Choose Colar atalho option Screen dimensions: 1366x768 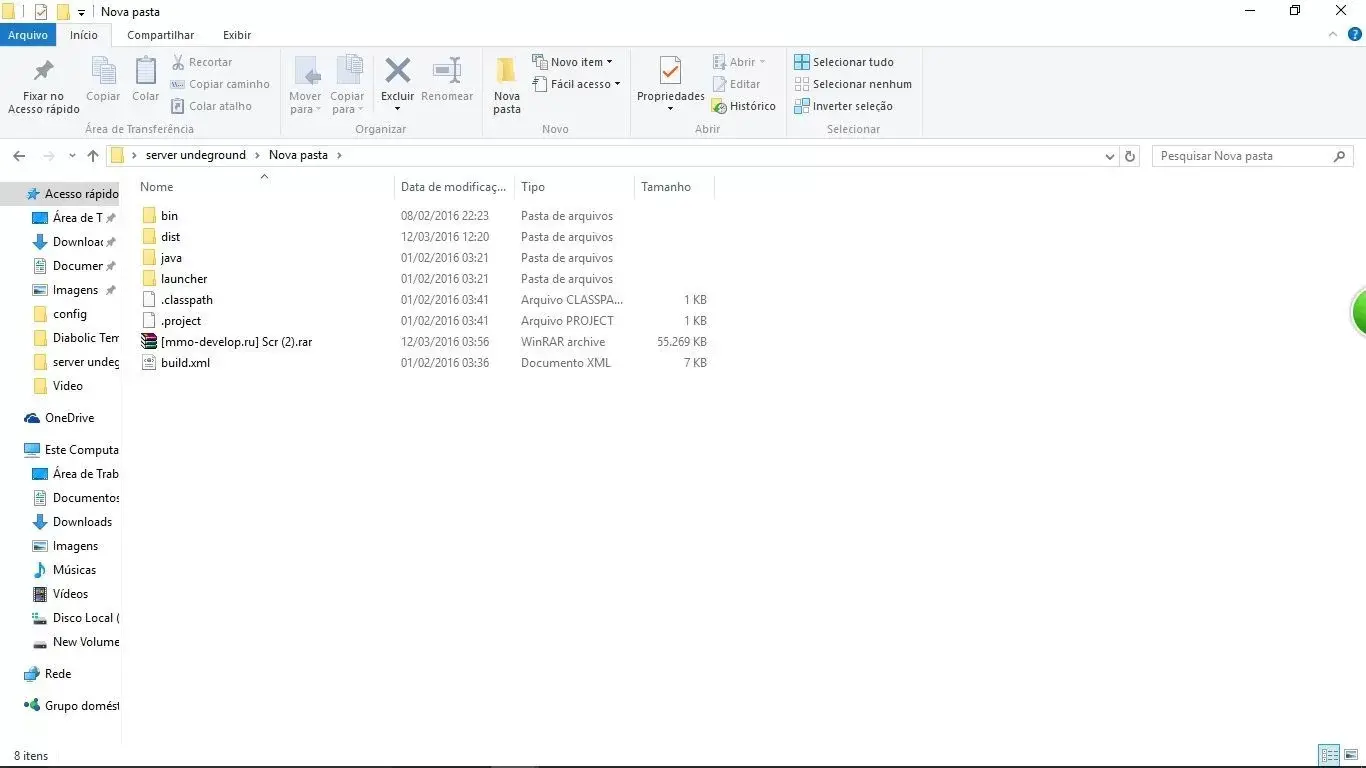[211, 106]
